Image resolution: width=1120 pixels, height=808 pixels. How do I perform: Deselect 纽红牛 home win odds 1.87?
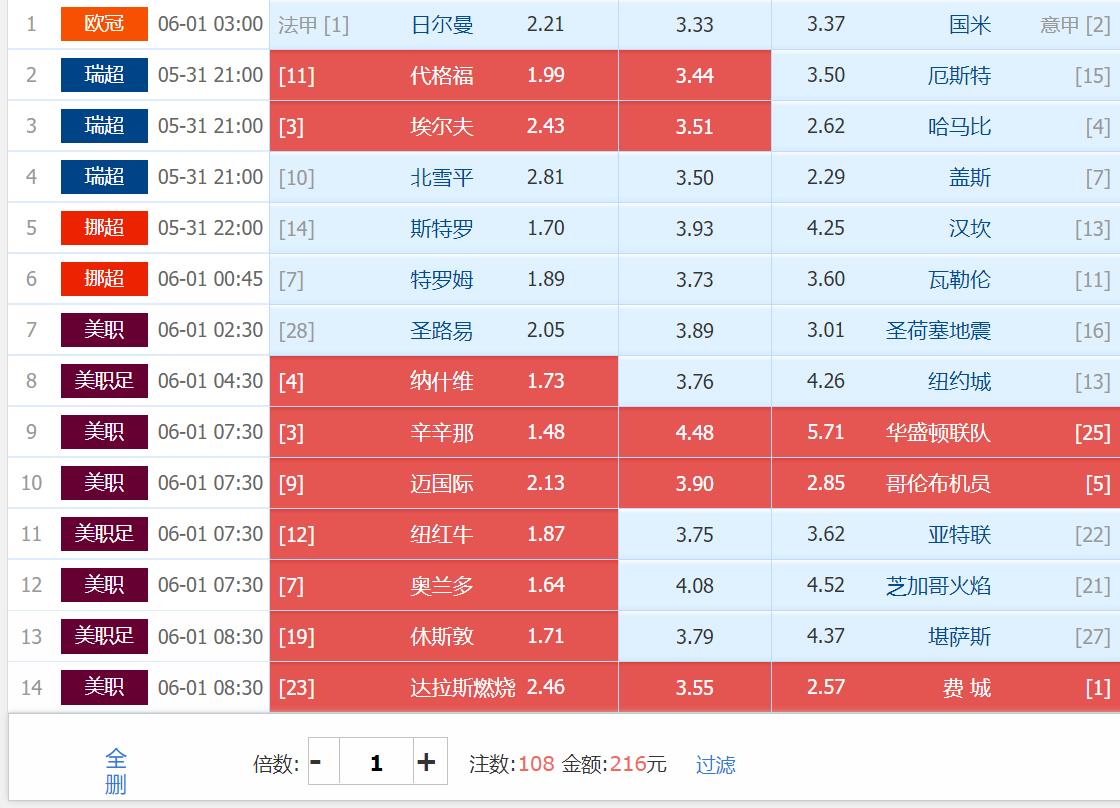(x=444, y=534)
